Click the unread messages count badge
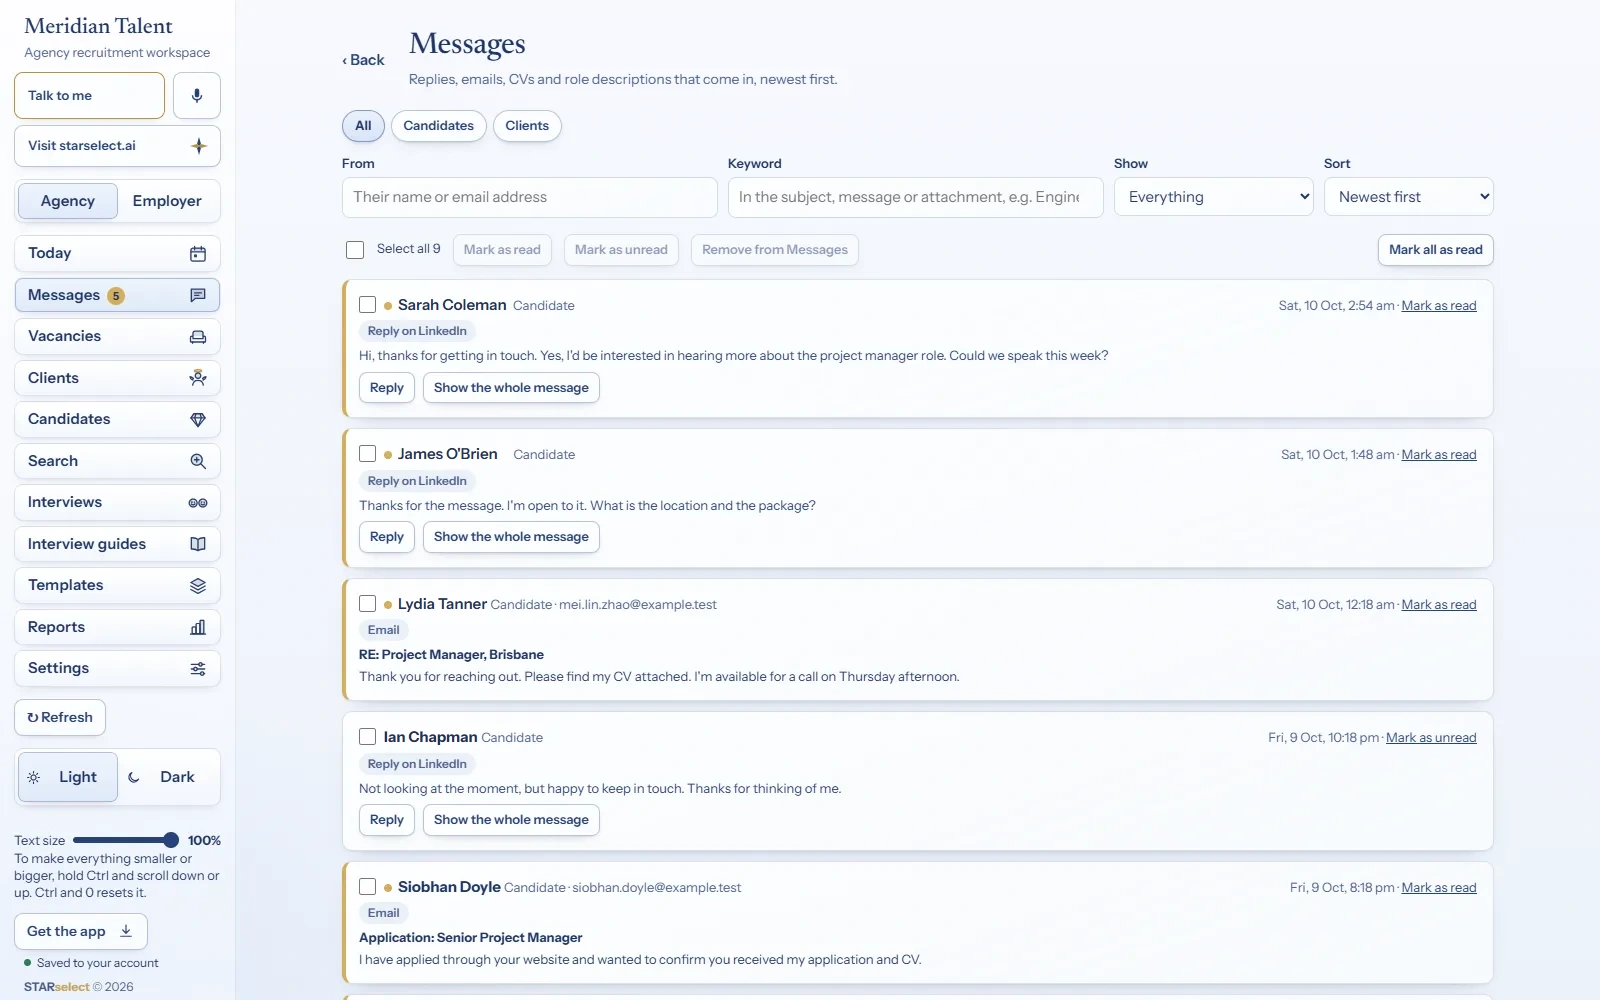Screen dimensions: 1600x1000 (x=116, y=296)
